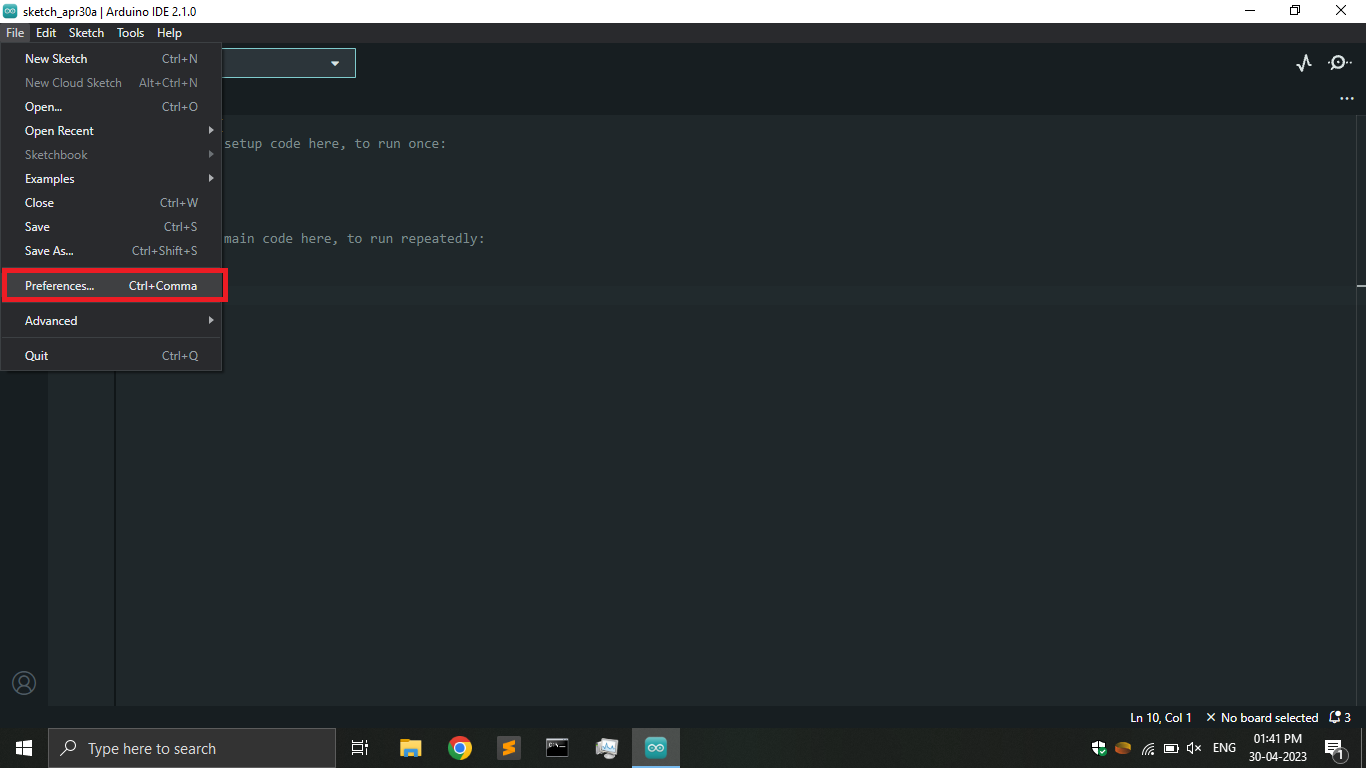The height and width of the screenshot is (768, 1366).
Task: Launch Google Chrome from the taskbar
Action: [x=459, y=747]
